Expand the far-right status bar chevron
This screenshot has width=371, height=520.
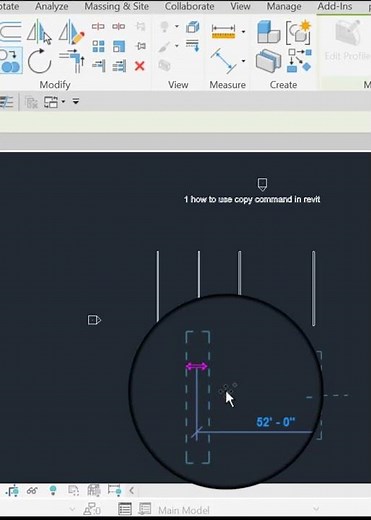click(316, 509)
